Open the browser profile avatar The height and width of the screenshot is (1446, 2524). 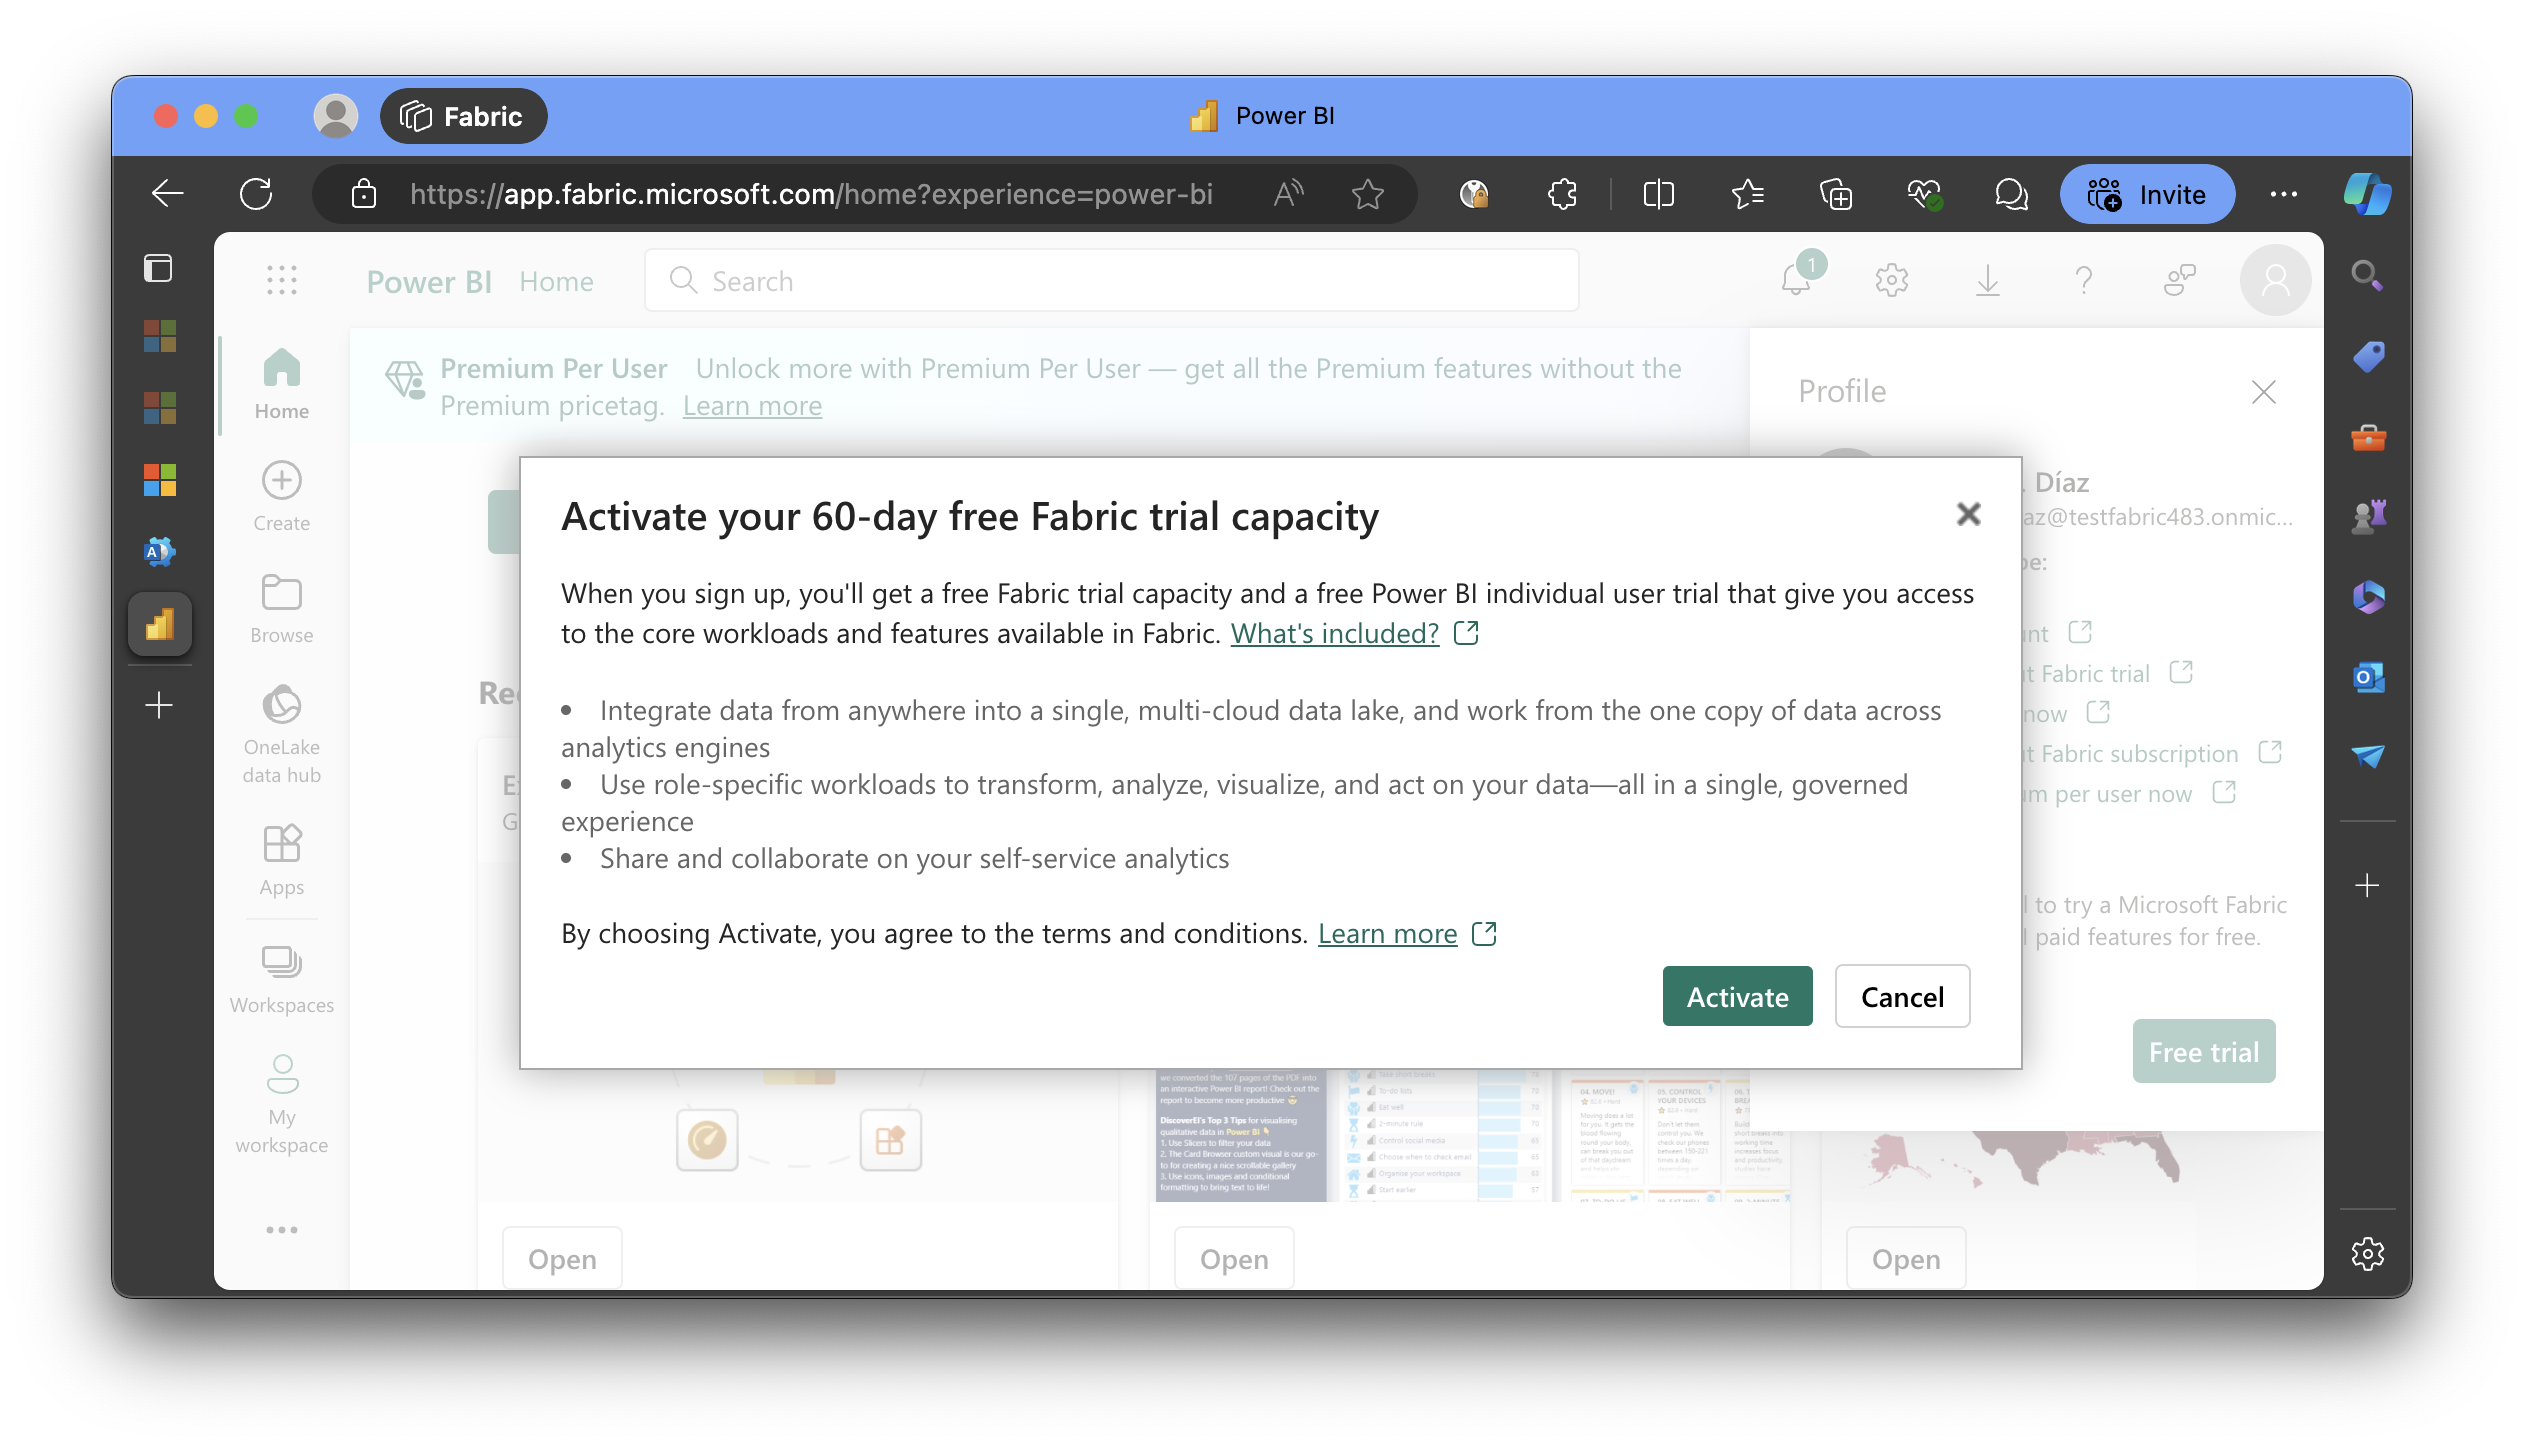pos(336,116)
